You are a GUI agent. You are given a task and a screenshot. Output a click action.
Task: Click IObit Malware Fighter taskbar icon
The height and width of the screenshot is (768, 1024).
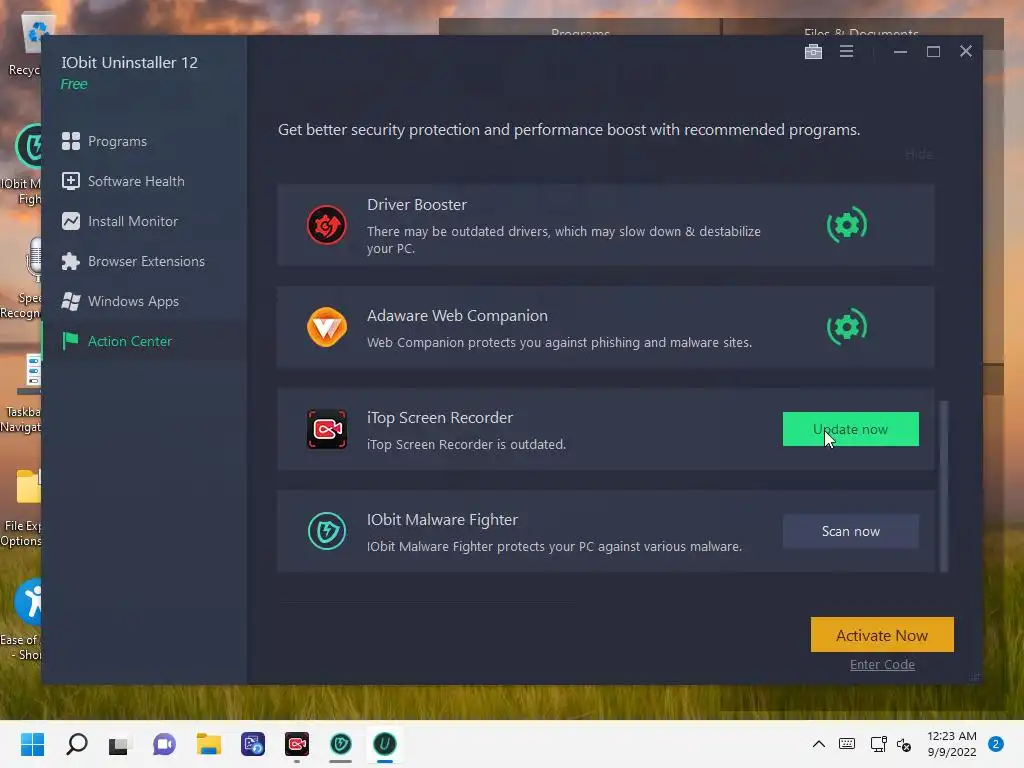[340, 744]
